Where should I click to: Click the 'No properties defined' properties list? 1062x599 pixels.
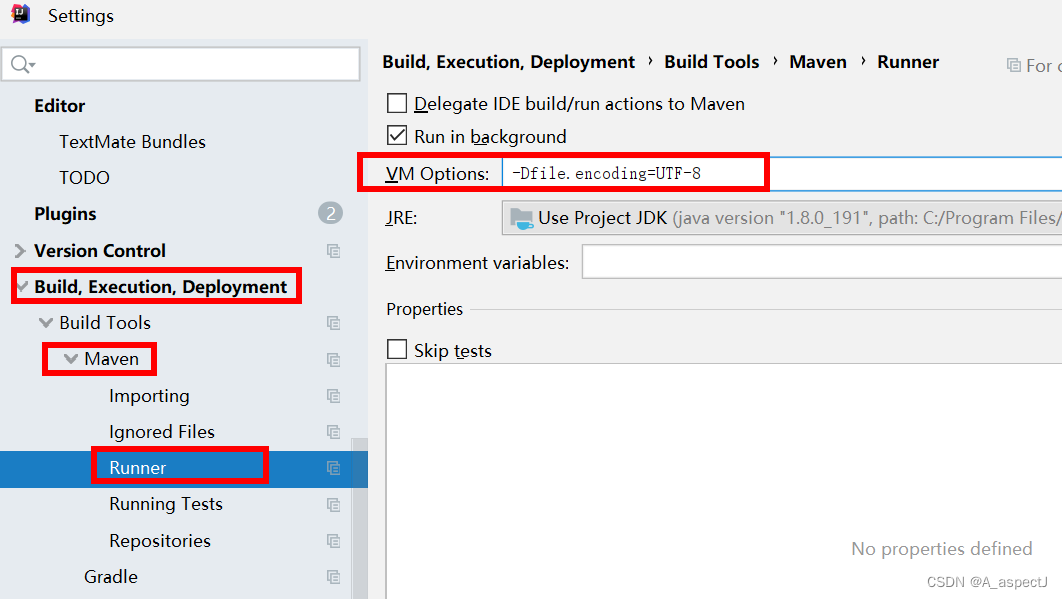click(x=724, y=481)
